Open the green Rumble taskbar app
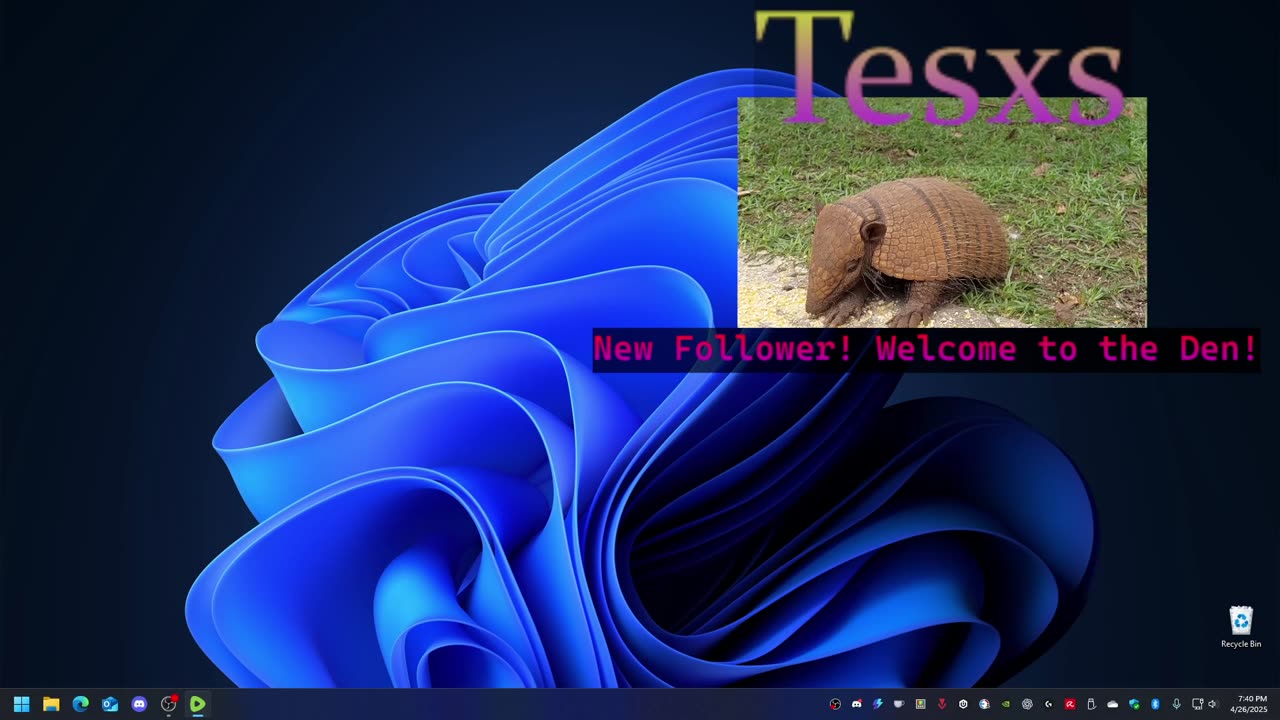Viewport: 1280px width, 720px height. (x=198, y=704)
